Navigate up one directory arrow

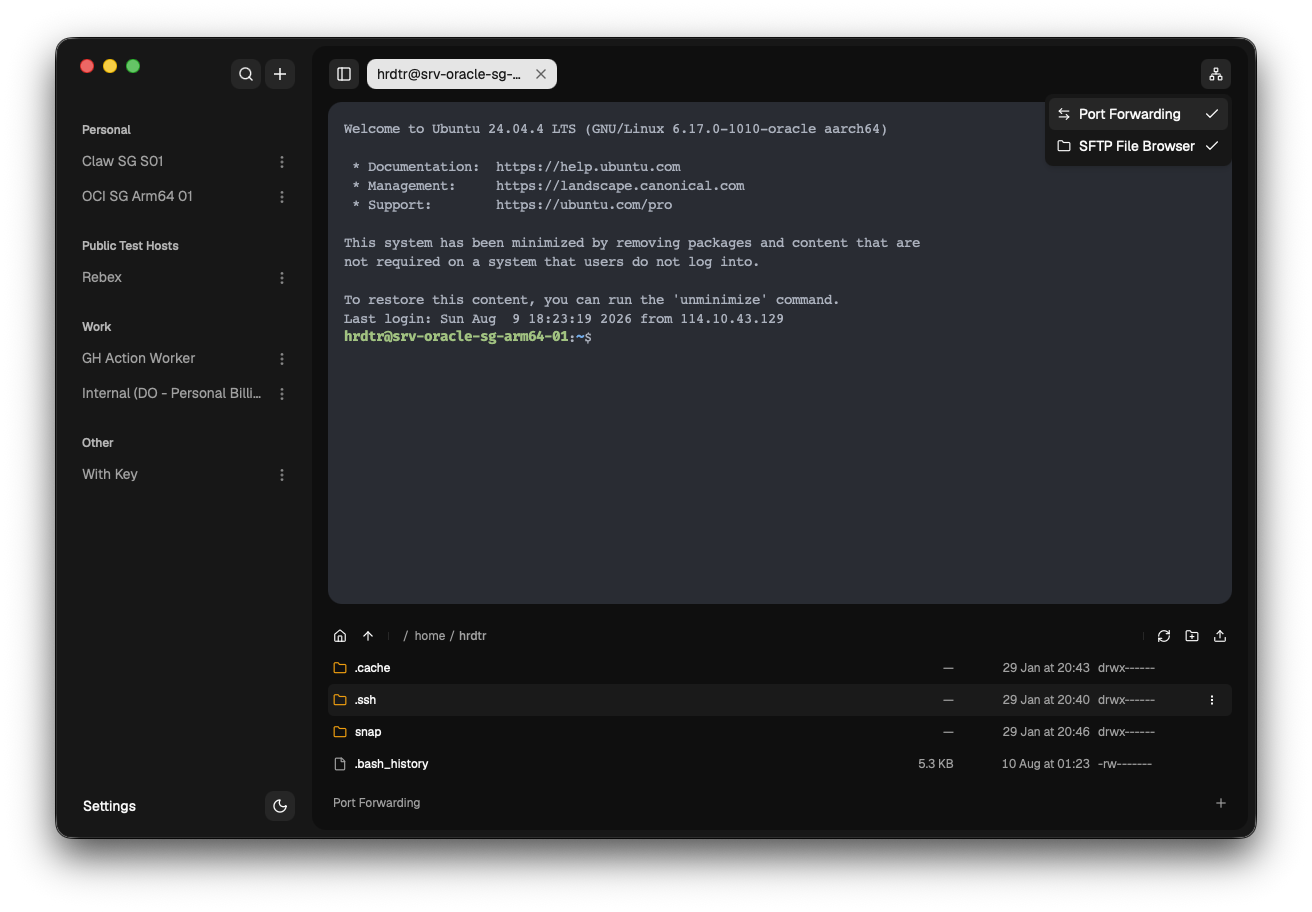point(368,636)
